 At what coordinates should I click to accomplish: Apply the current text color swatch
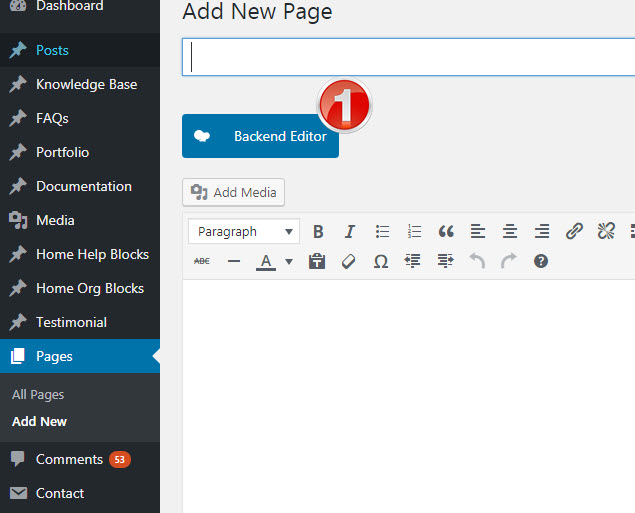266,261
